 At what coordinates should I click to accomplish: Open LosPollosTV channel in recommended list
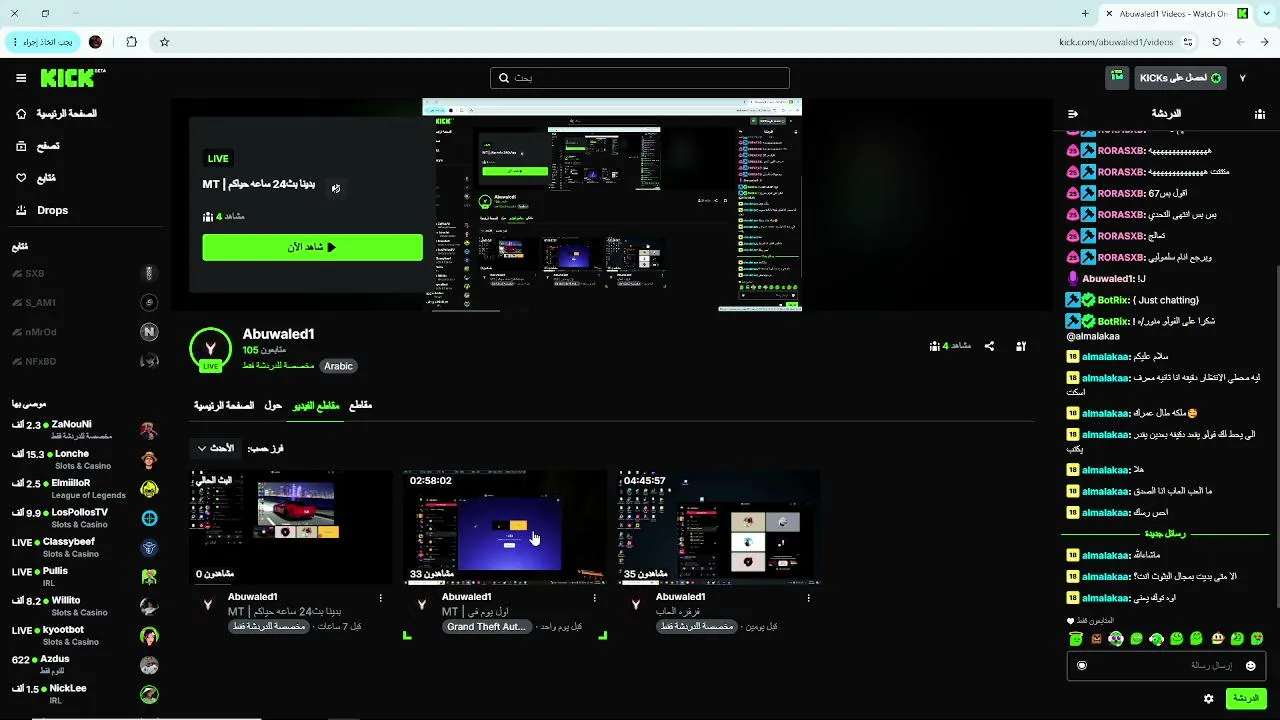[85, 518]
